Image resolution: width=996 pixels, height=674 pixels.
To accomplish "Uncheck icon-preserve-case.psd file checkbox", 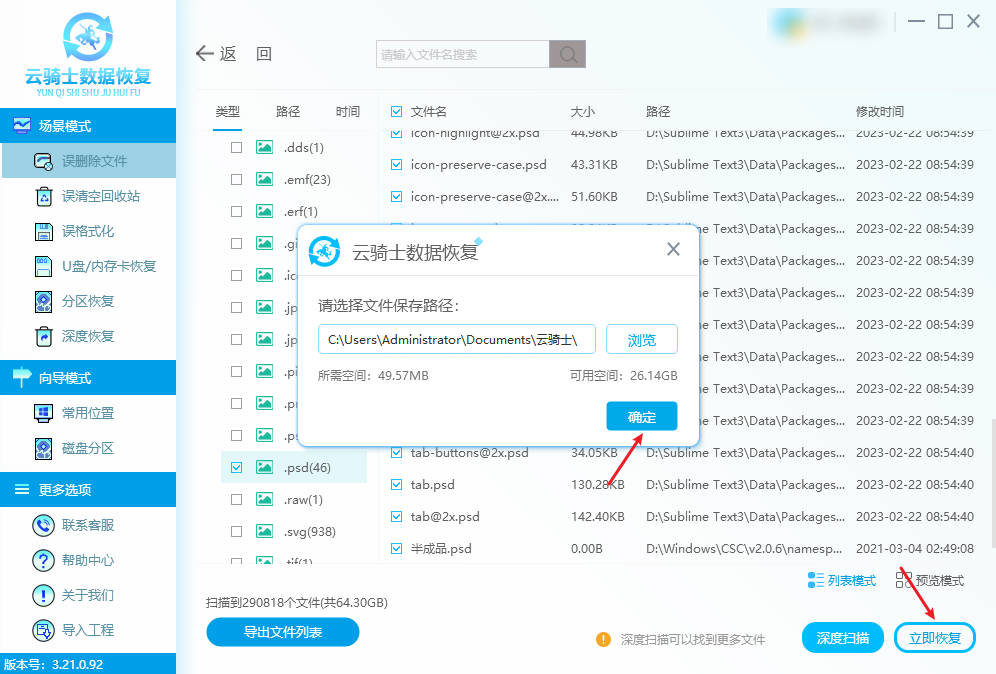I will pos(396,165).
